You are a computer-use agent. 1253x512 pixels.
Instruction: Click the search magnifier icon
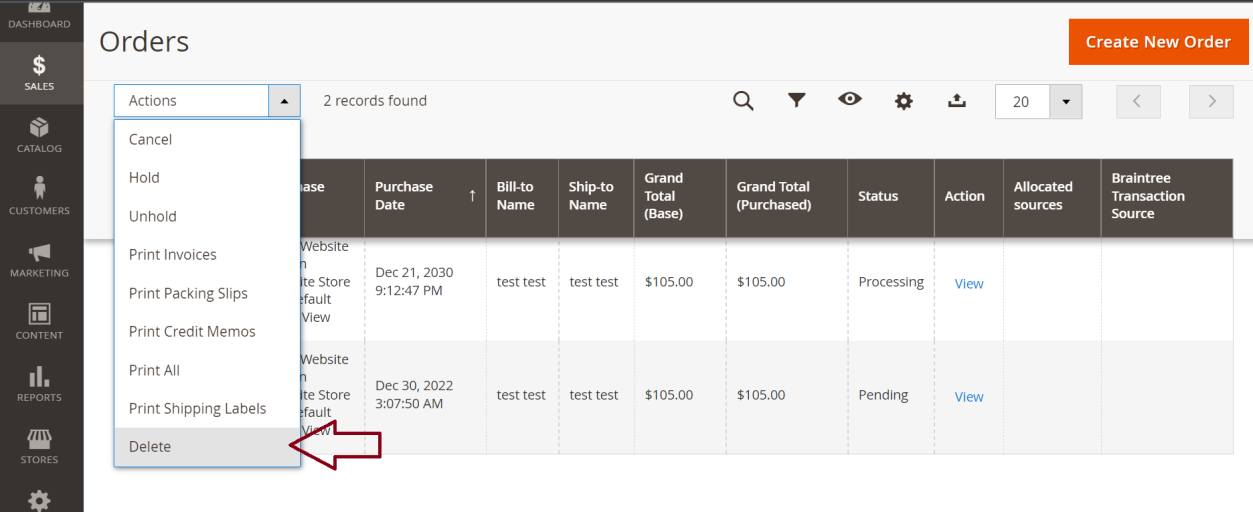point(743,101)
